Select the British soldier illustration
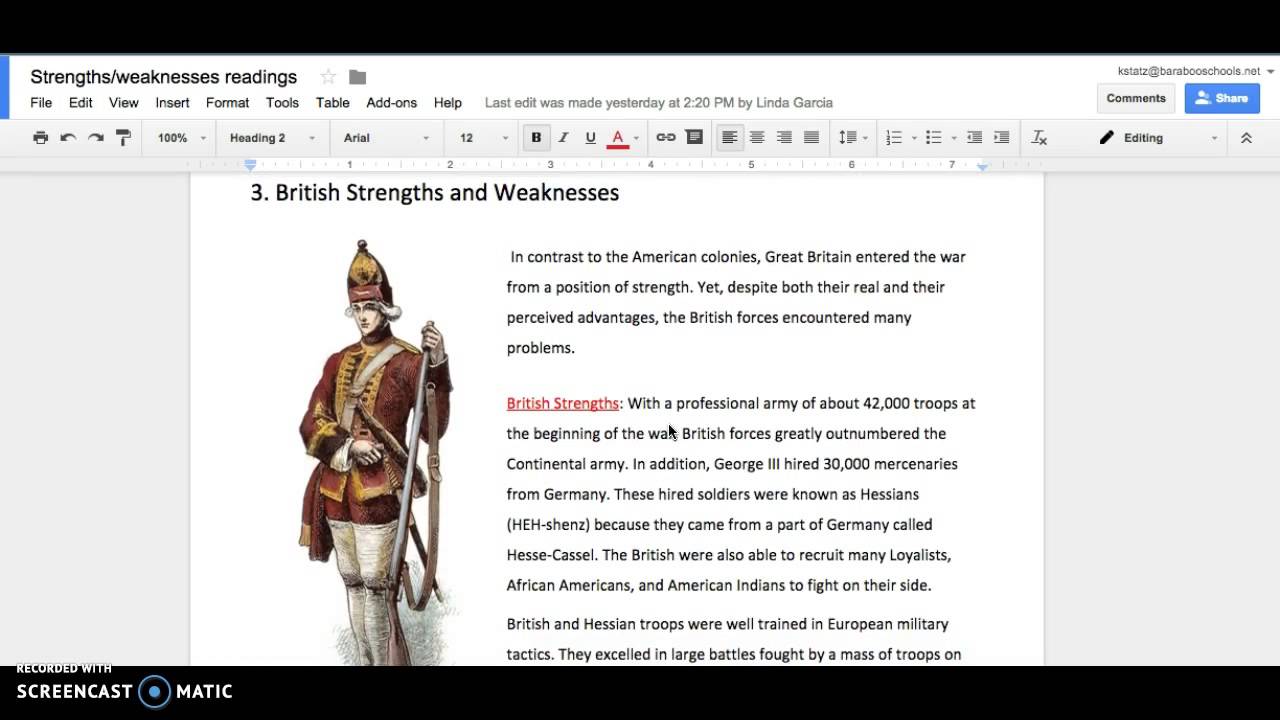1280x720 pixels. click(379, 452)
